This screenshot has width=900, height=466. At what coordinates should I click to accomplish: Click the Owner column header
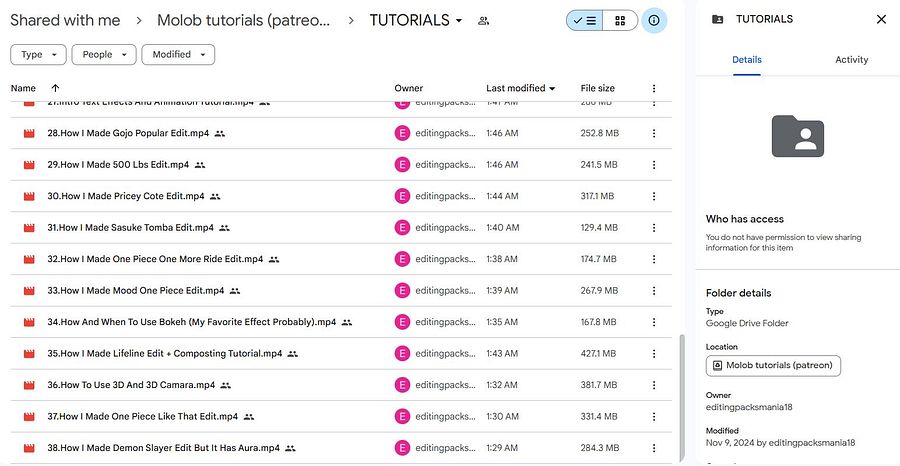pos(409,88)
